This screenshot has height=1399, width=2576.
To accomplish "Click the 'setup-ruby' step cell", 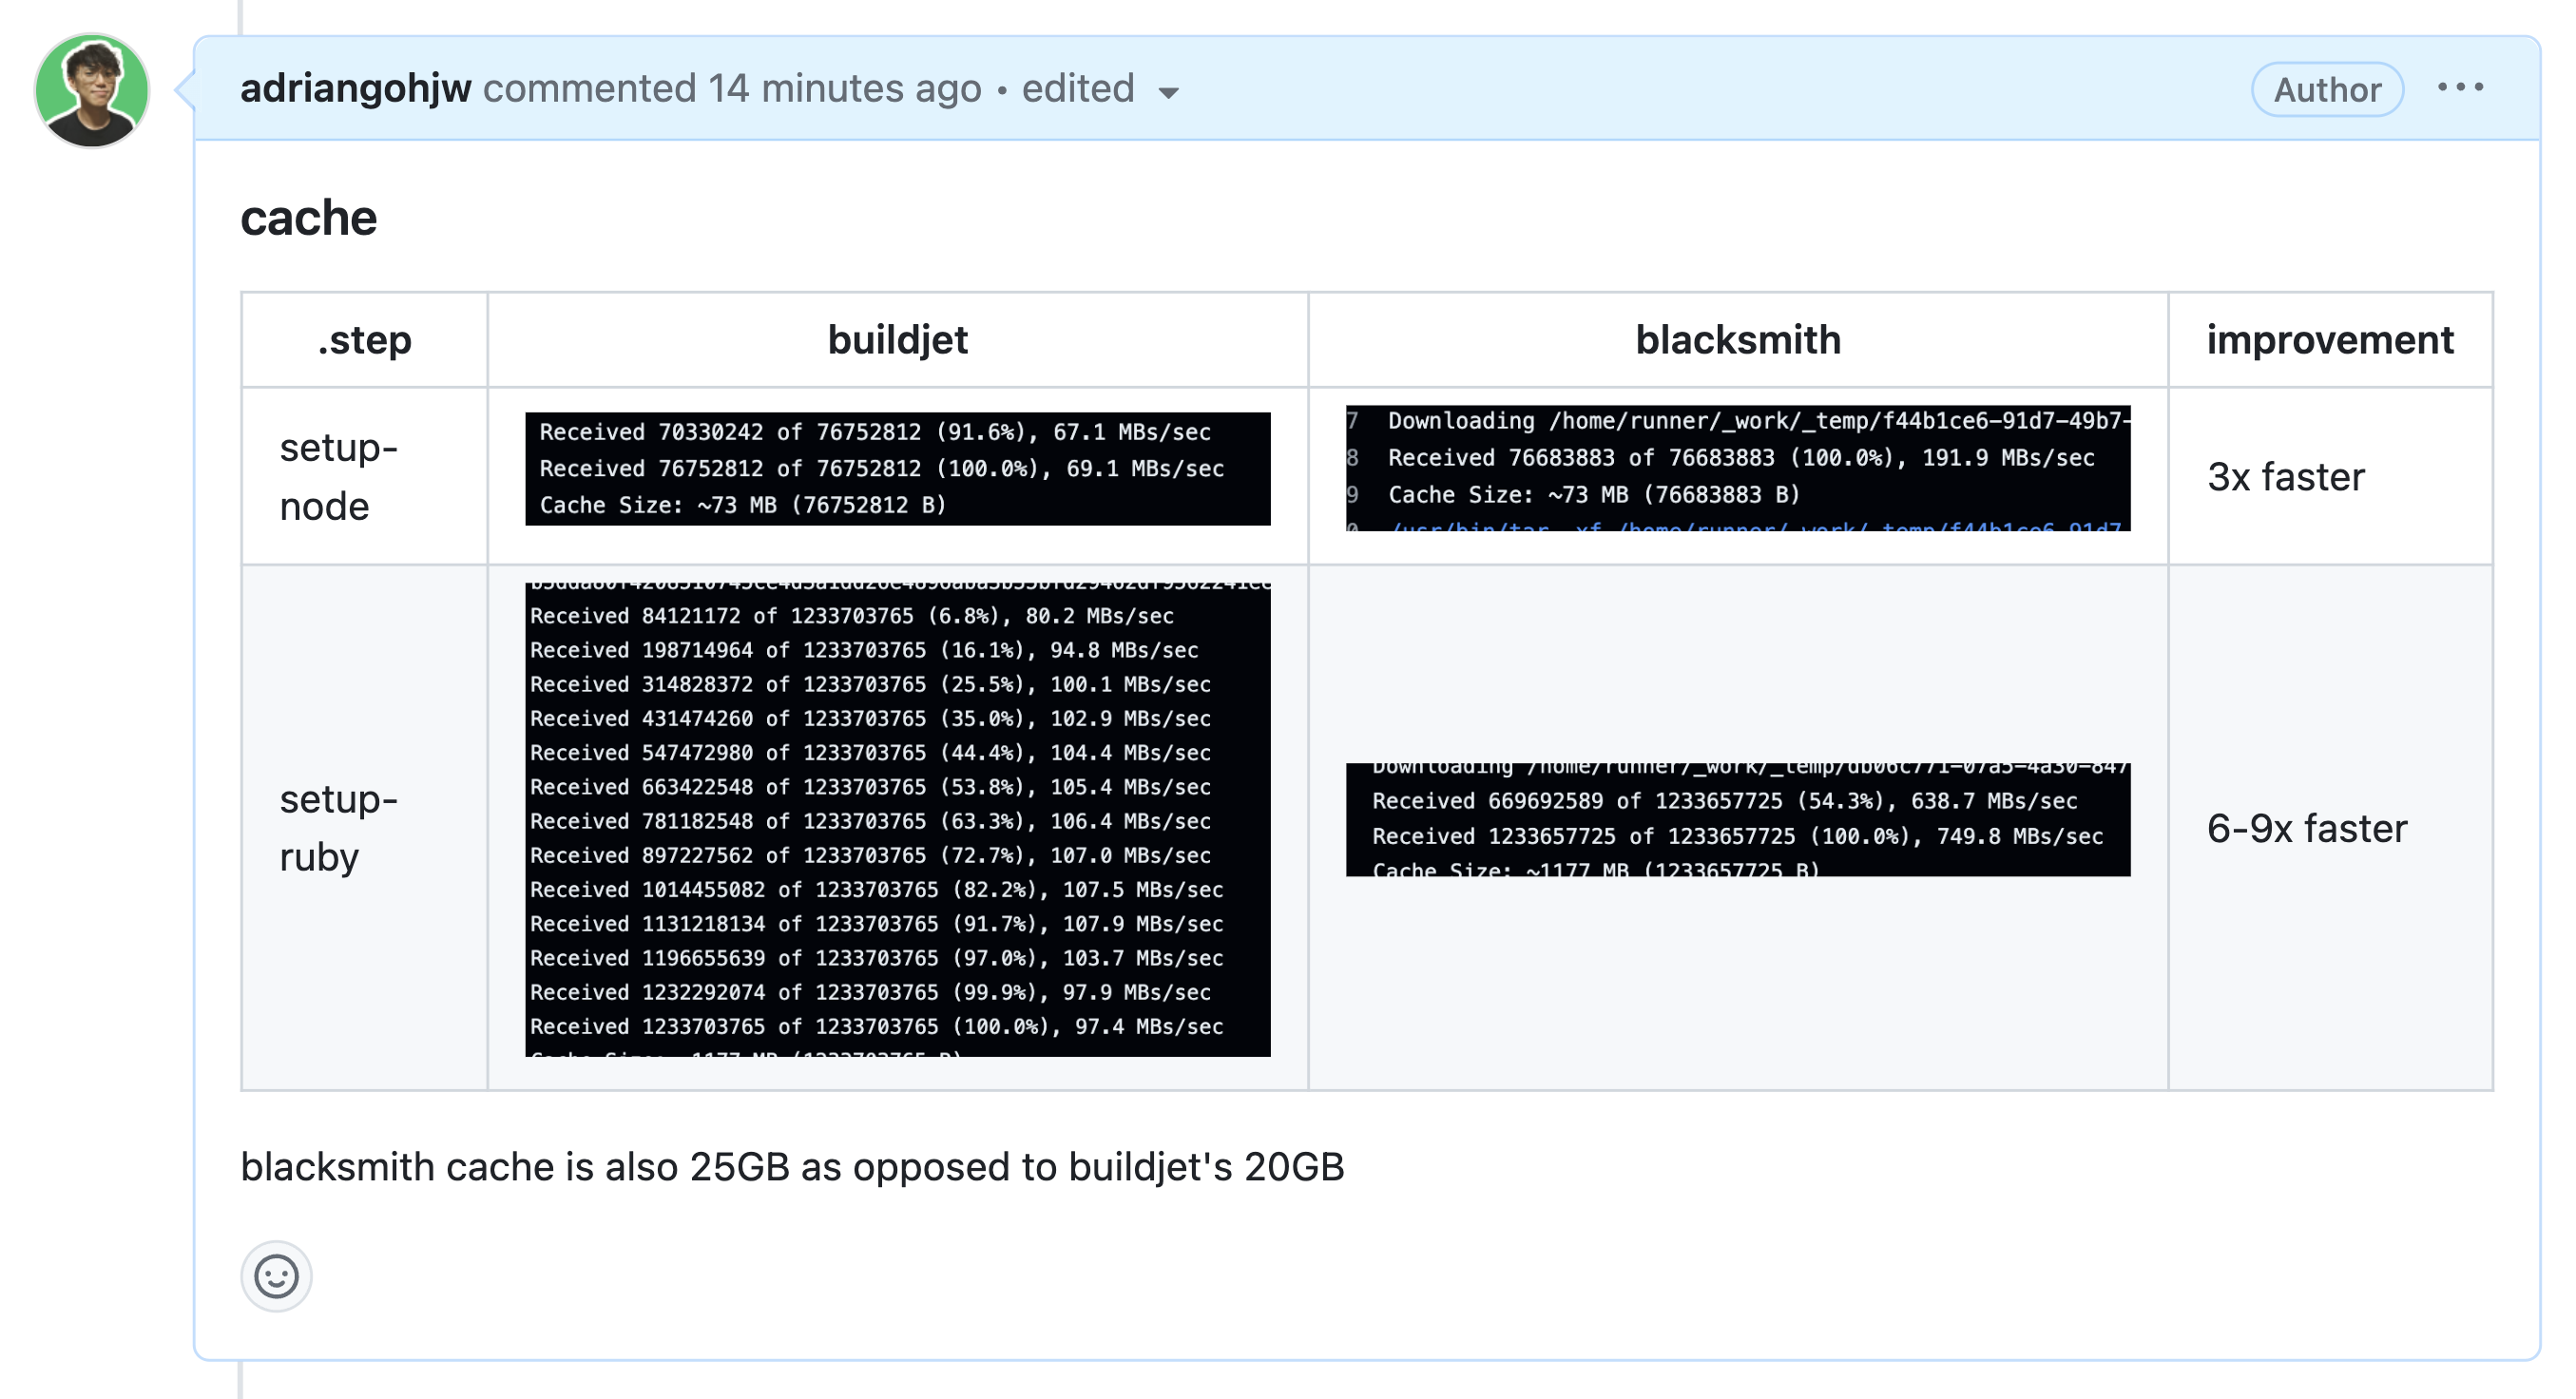I will tap(338, 828).
